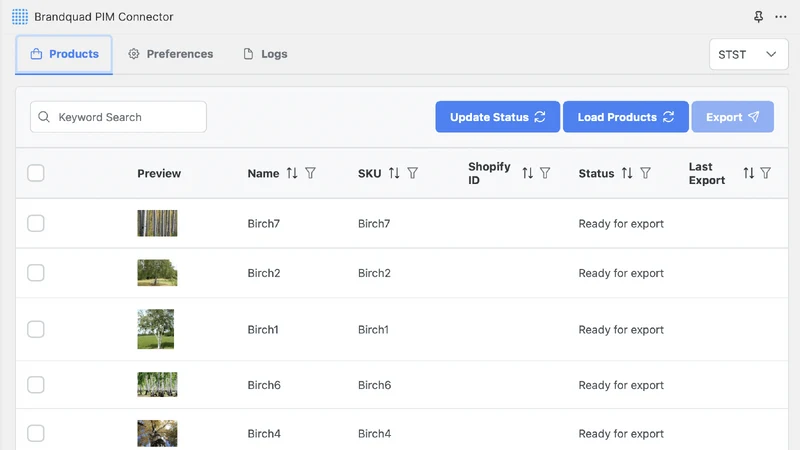The width and height of the screenshot is (800, 450).
Task: Filter the Shopify ID column
Action: (545, 173)
